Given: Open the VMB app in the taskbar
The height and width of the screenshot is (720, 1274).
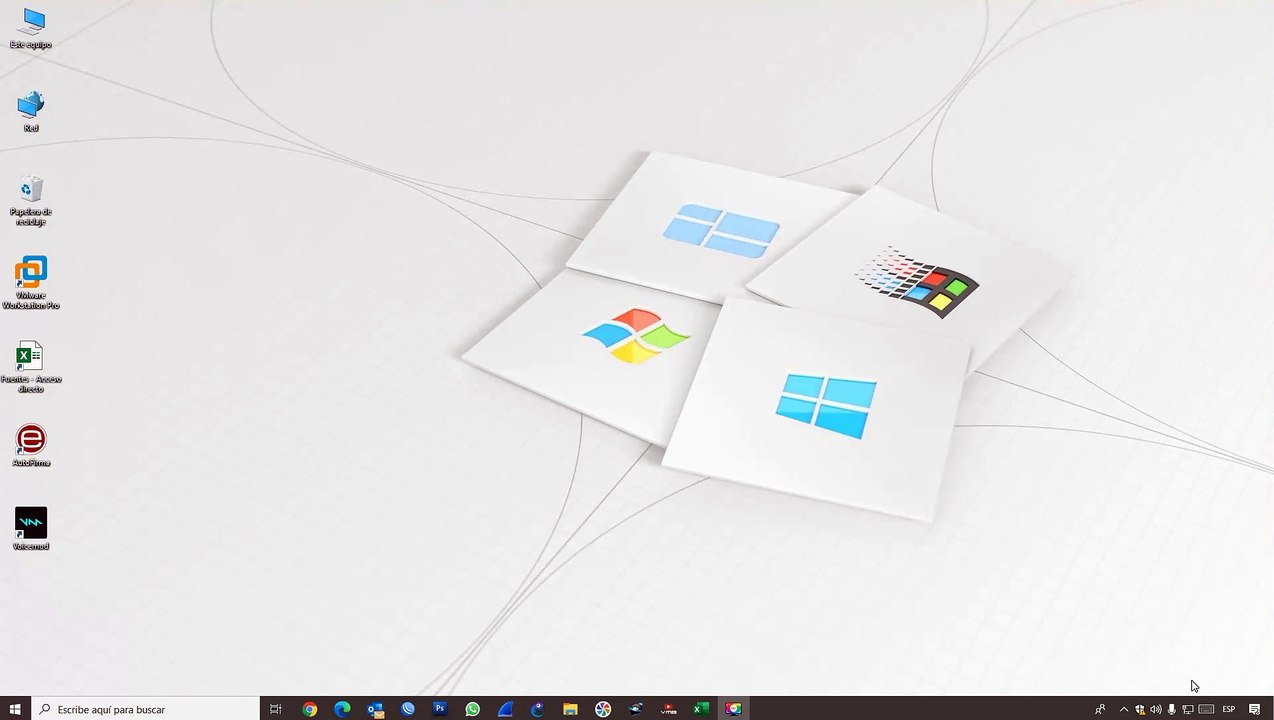Looking at the screenshot, I should coord(668,709).
